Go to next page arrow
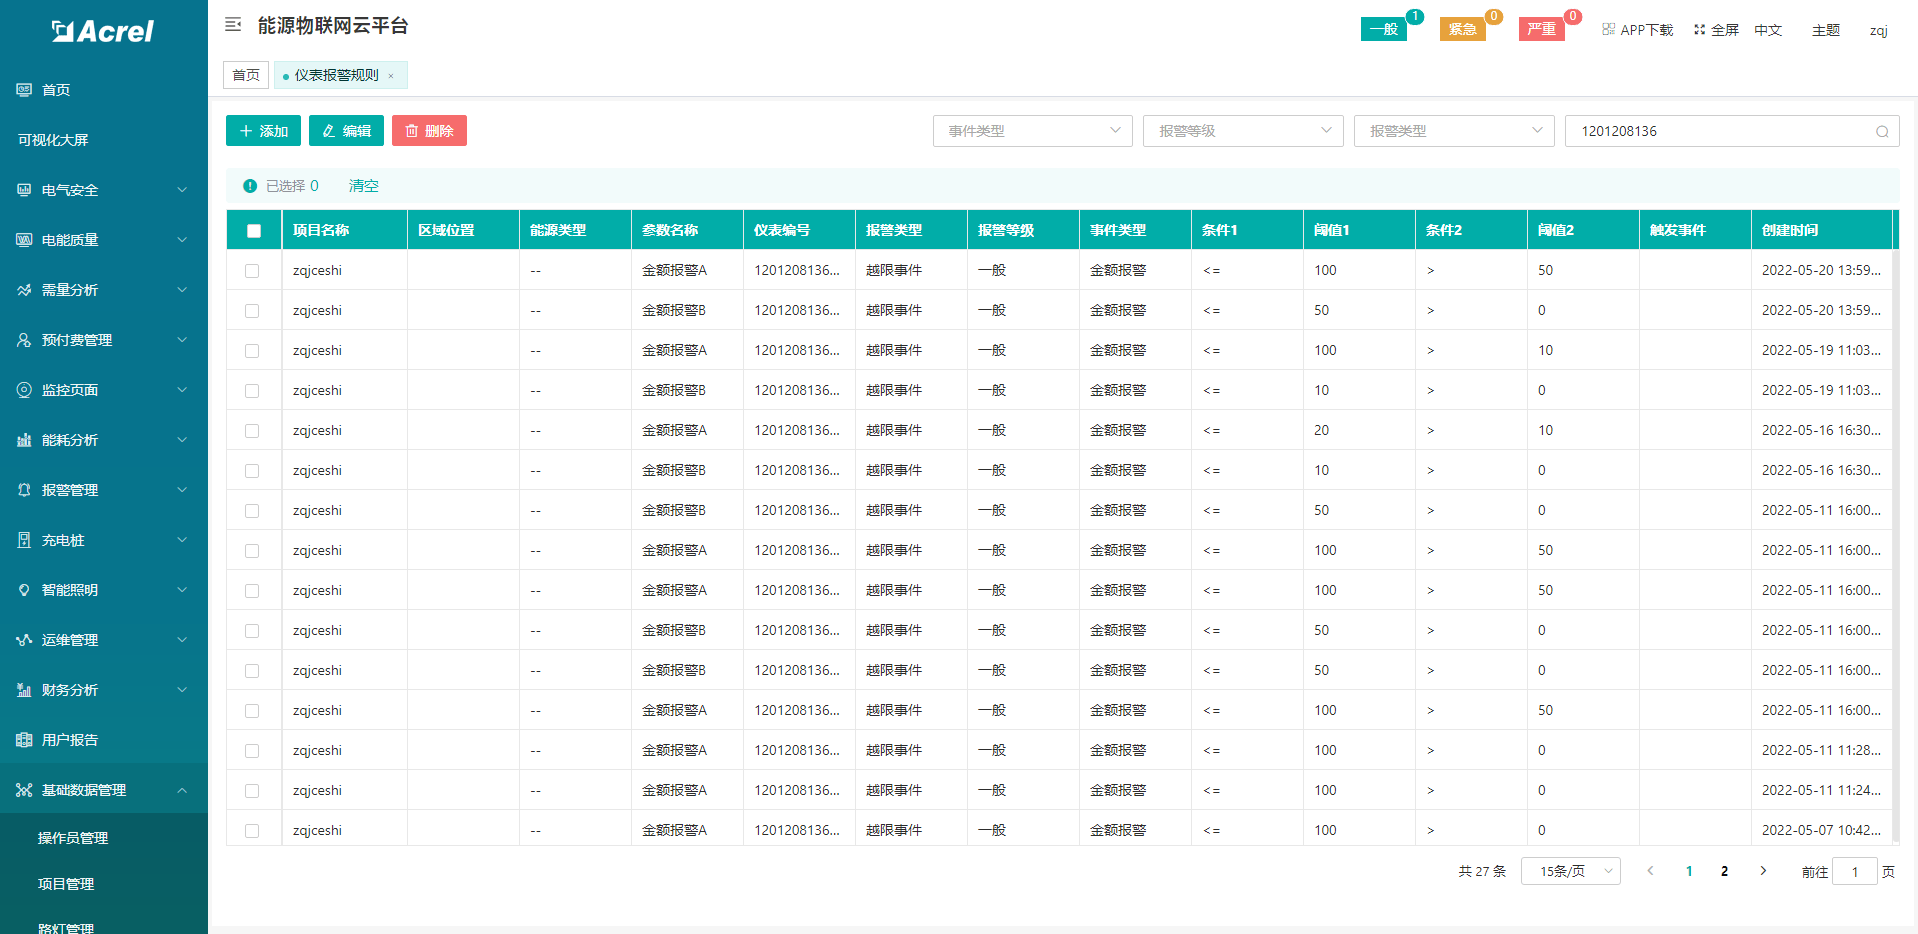 click(x=1763, y=871)
